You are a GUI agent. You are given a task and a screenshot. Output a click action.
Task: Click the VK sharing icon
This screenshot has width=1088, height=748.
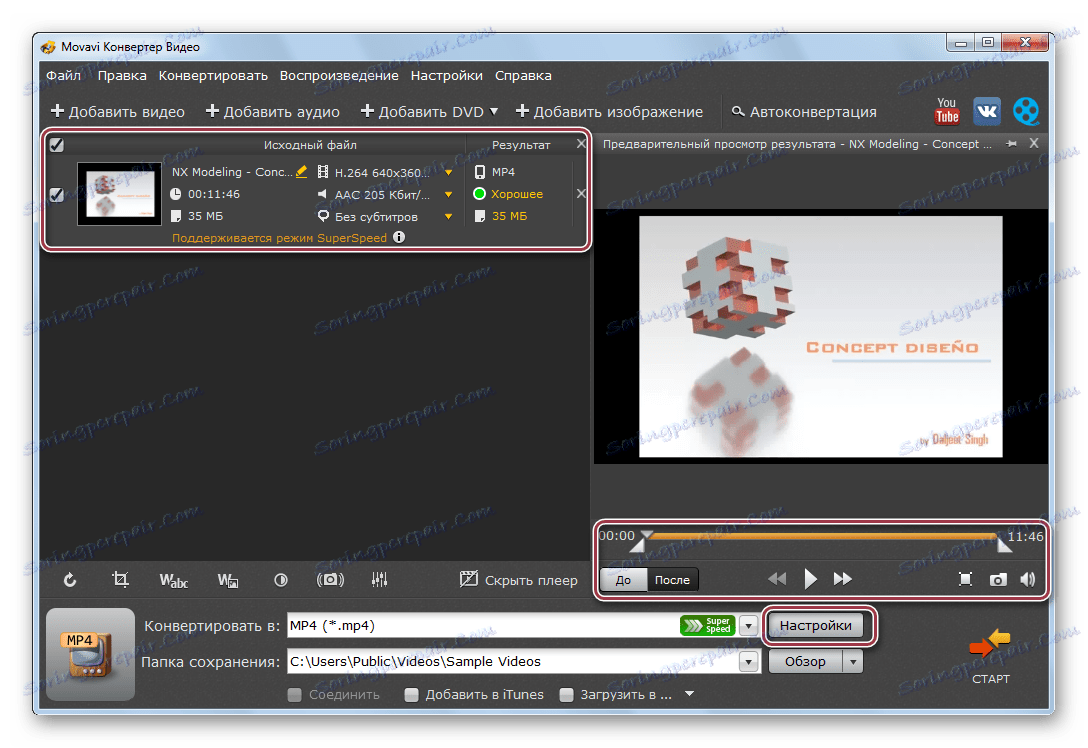986,111
